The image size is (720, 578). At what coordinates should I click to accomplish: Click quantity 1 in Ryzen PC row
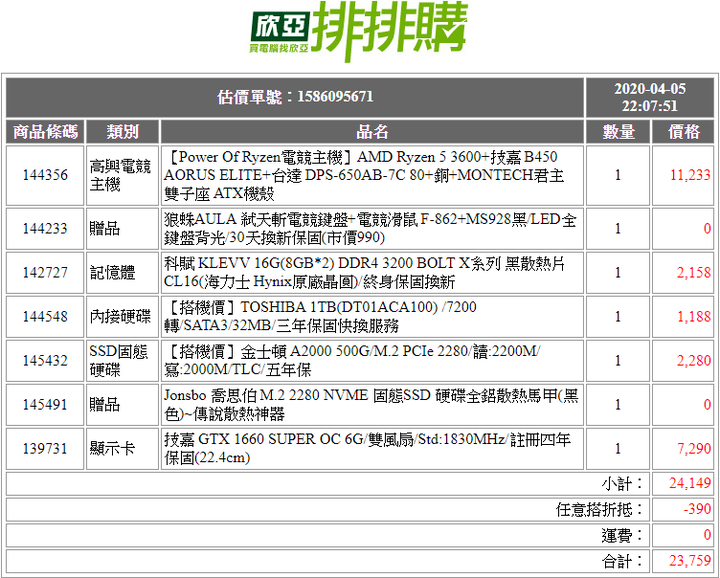618,175
